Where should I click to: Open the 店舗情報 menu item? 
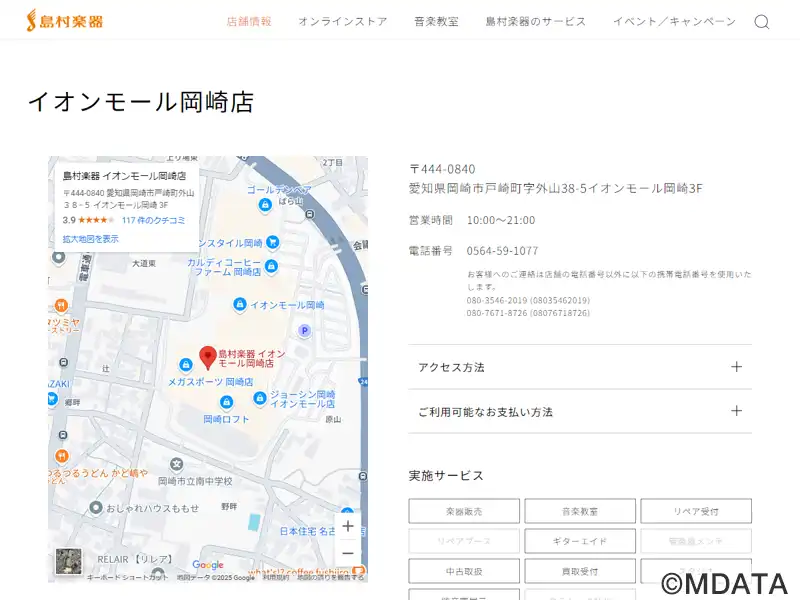(x=249, y=21)
